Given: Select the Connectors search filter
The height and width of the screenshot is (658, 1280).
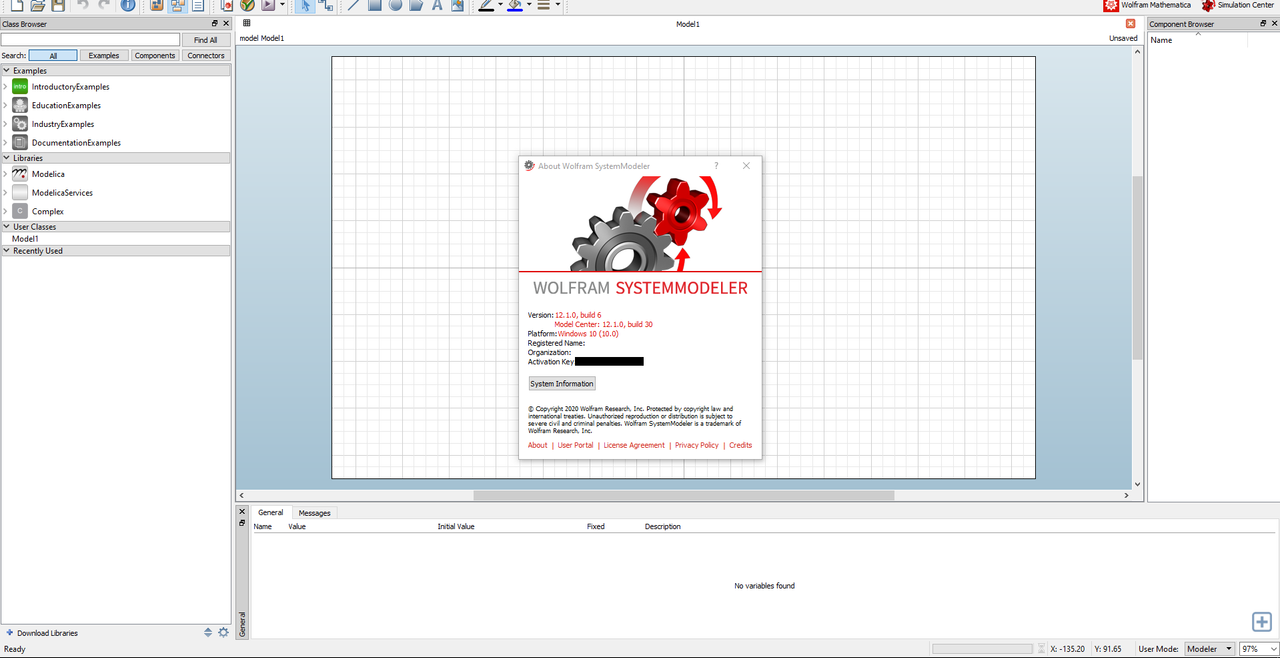Looking at the screenshot, I should [206, 56].
